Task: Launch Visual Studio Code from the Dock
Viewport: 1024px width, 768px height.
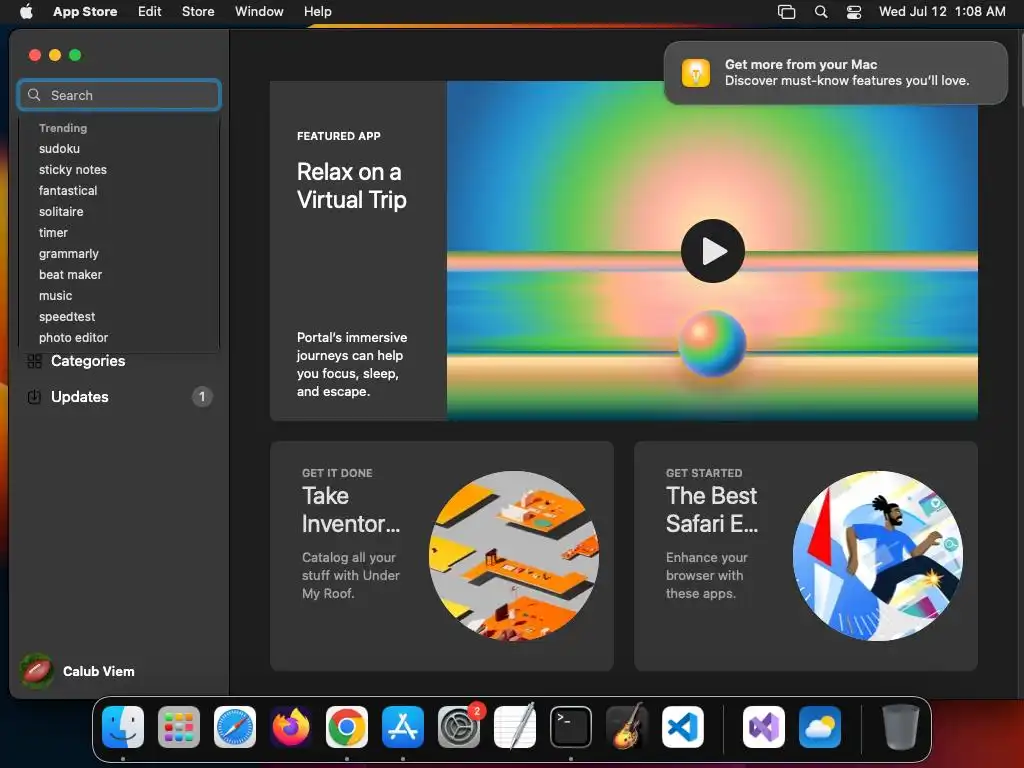Action: pos(683,727)
